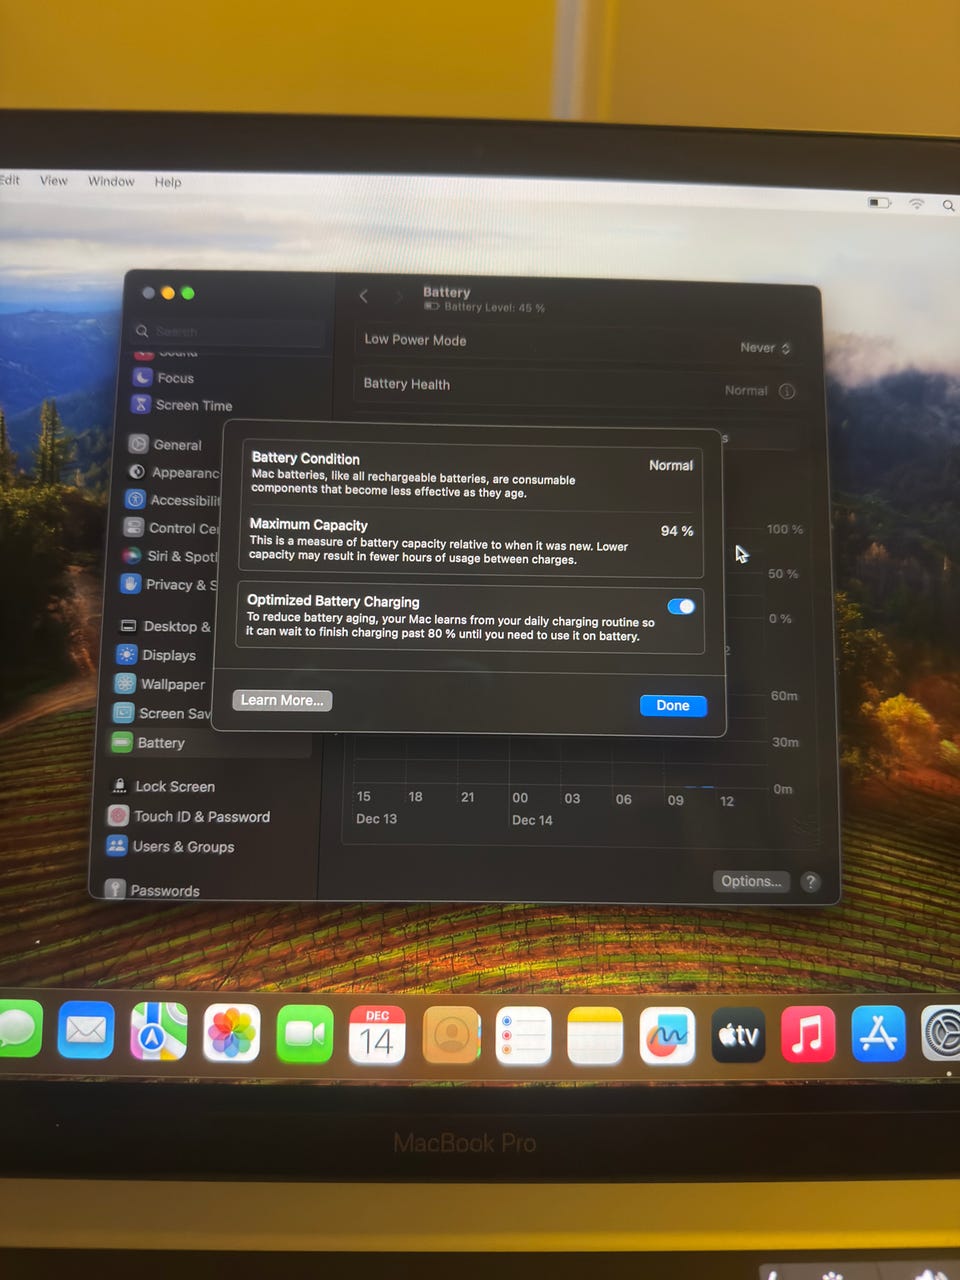The width and height of the screenshot is (960, 1280).
Task: Launch Music app from Dock
Action: [x=807, y=1034]
